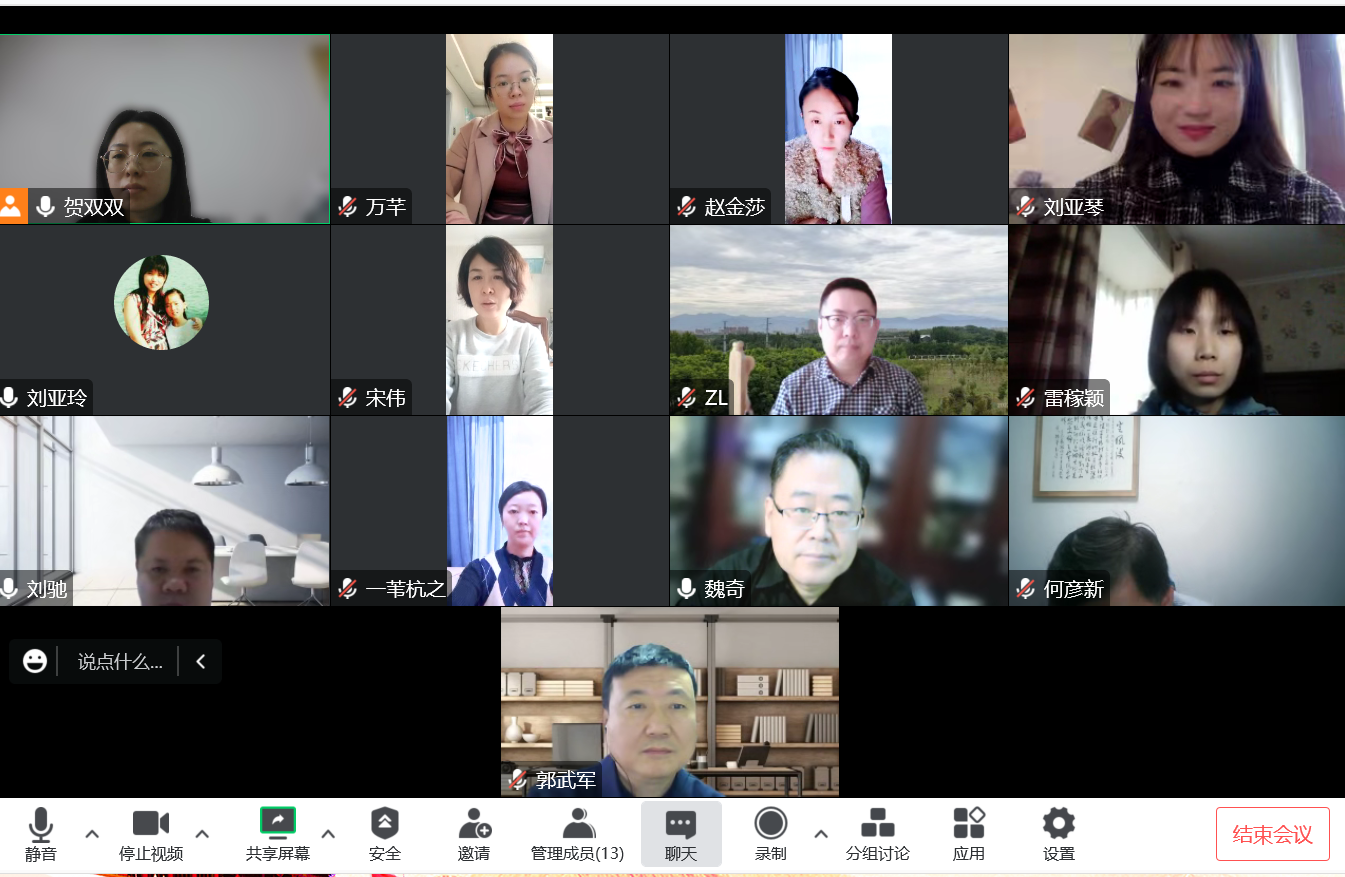Click the 说点什么... message input field
This screenshot has width=1345, height=877.
[119, 661]
